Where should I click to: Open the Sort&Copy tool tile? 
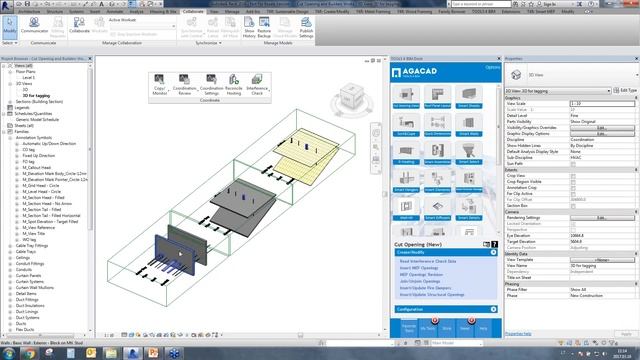pyautogui.click(x=406, y=125)
